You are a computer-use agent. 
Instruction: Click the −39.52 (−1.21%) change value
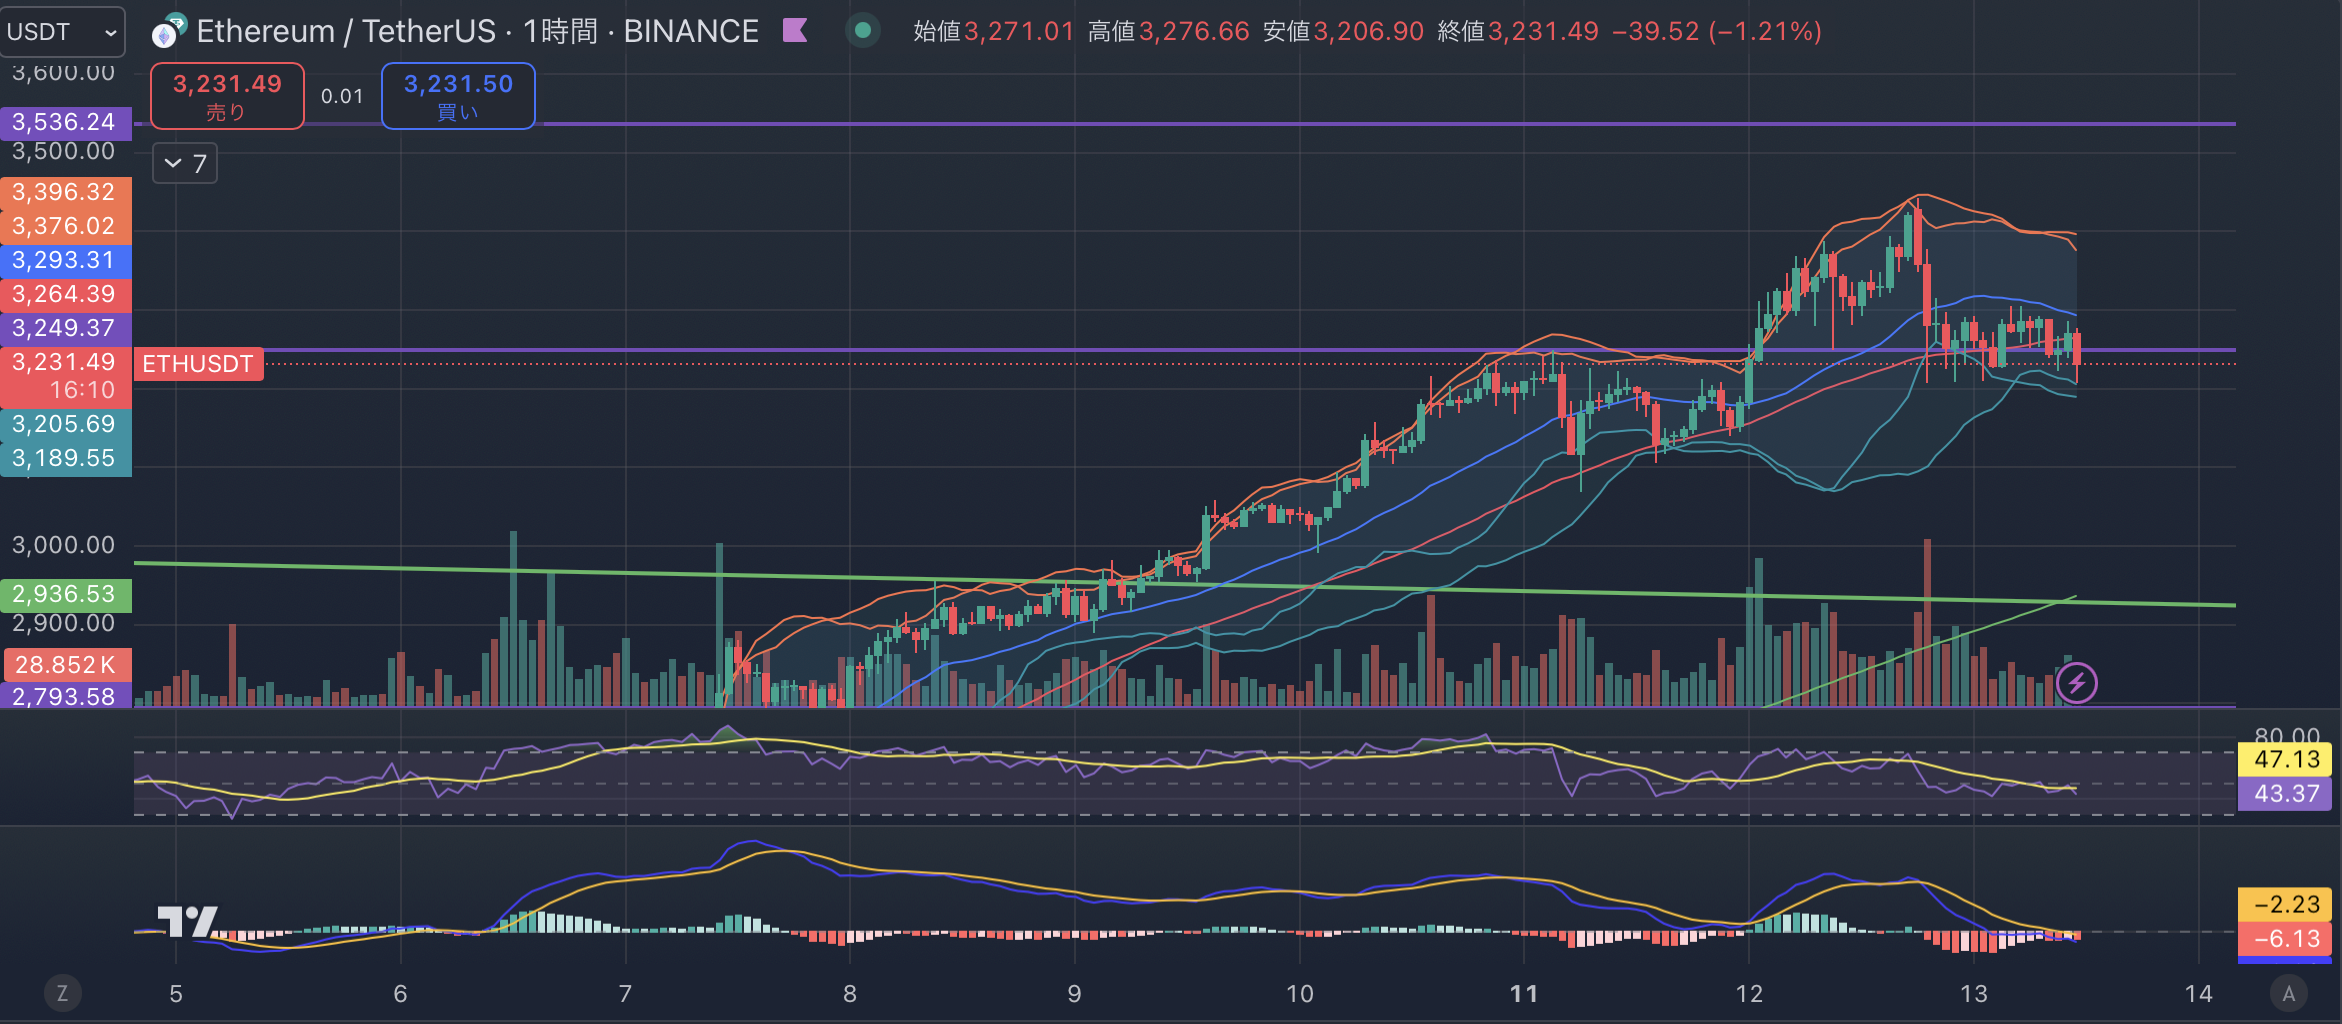pyautogui.click(x=1716, y=31)
